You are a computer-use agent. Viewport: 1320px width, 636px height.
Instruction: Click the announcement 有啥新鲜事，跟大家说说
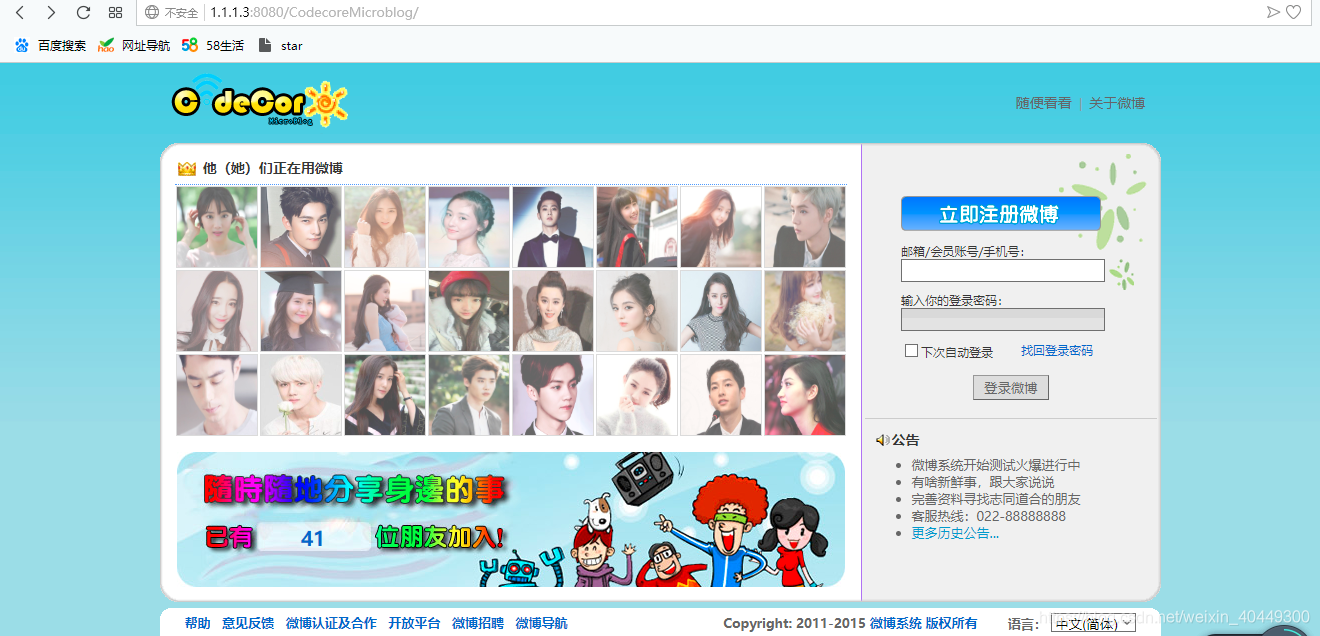pyautogui.click(x=982, y=482)
